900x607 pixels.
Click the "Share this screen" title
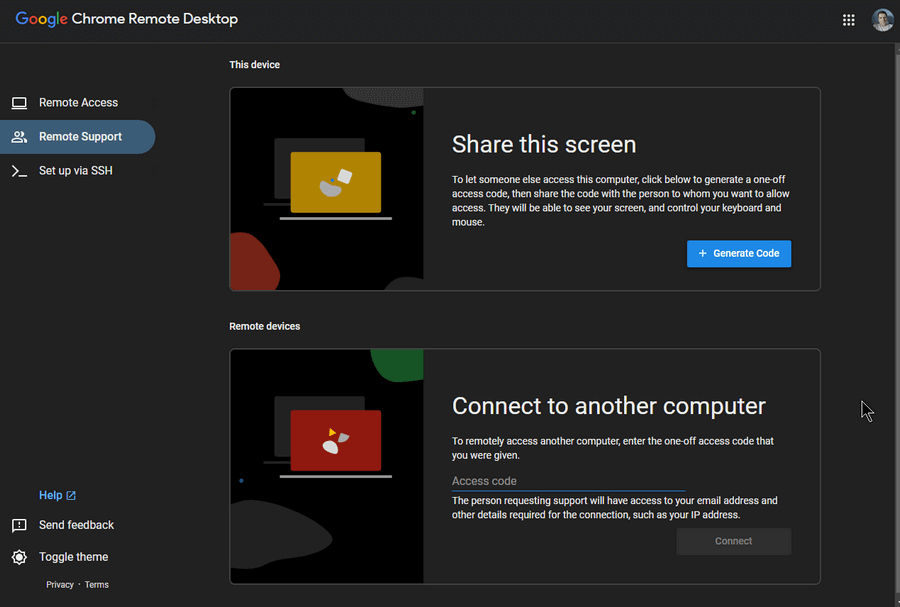(x=544, y=145)
